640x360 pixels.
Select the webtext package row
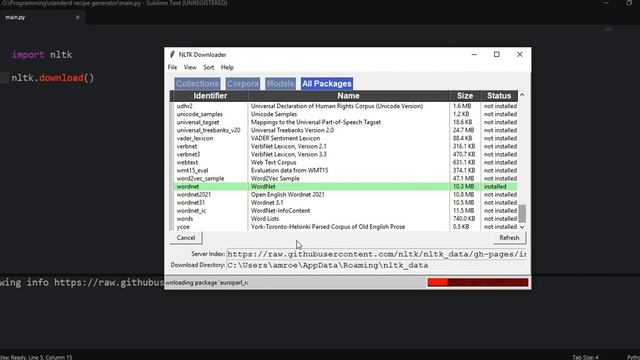pos(345,162)
